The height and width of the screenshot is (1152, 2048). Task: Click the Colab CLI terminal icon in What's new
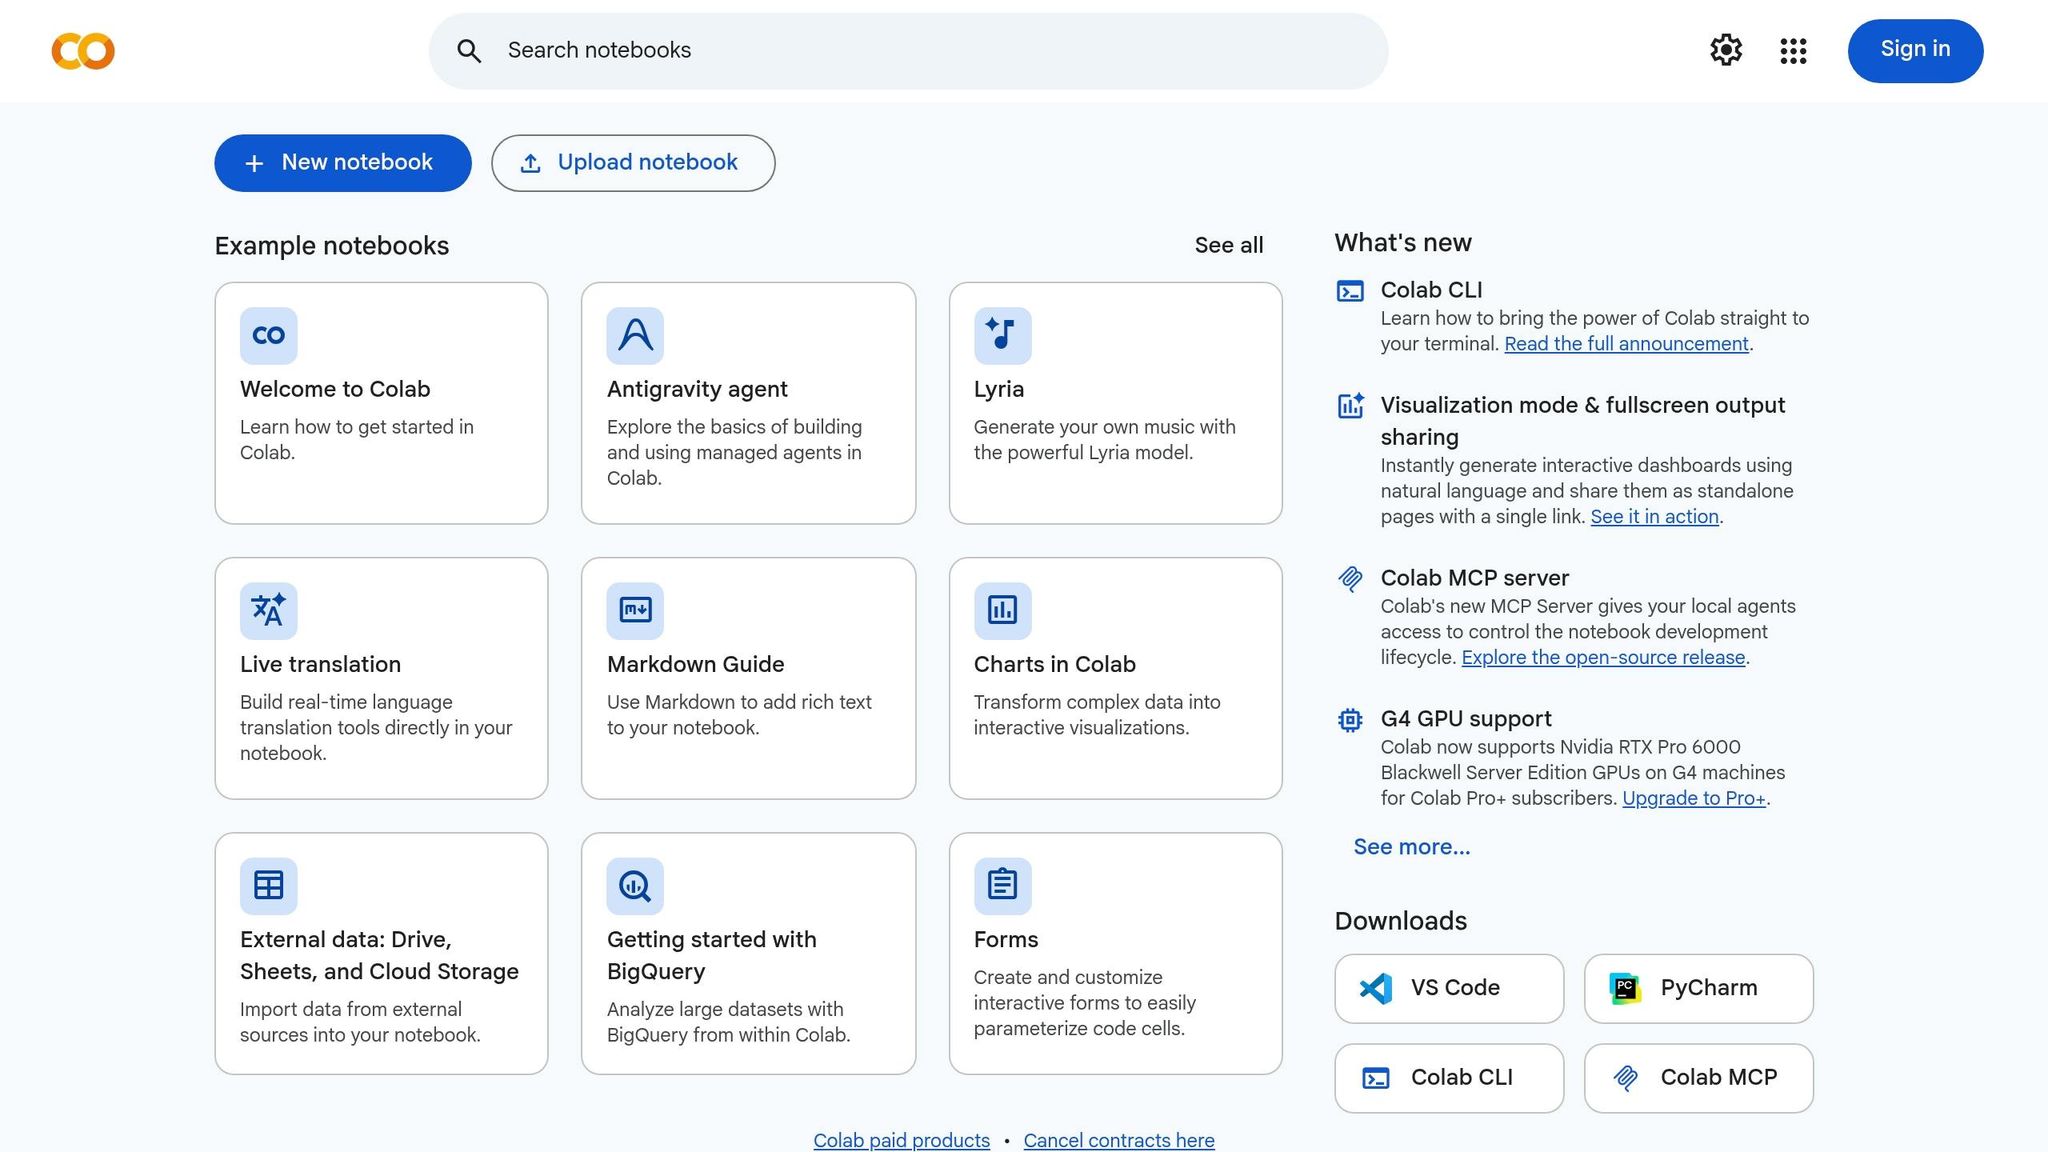(x=1350, y=291)
